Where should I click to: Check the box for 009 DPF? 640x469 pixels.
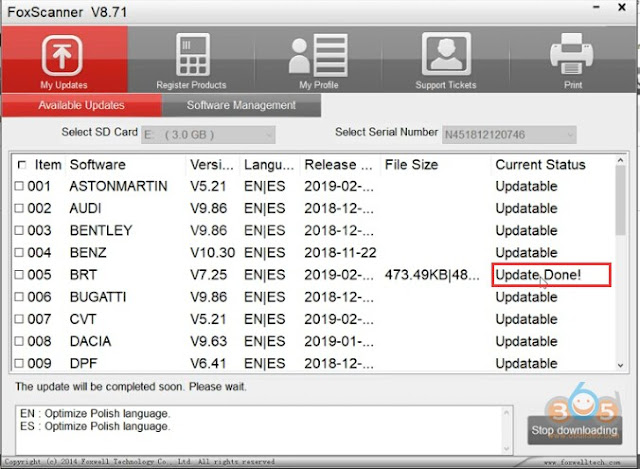19,363
